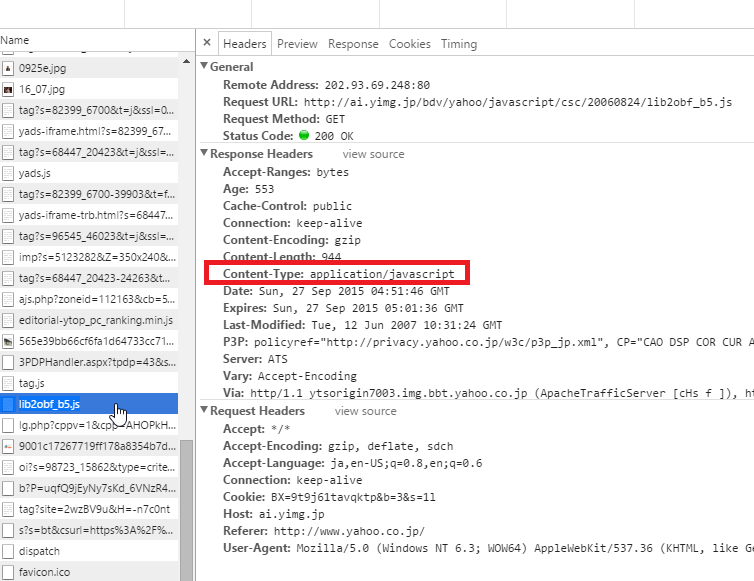
Task: Select request tag?s=82399_6700-39903&t=f...
Action: [89, 194]
